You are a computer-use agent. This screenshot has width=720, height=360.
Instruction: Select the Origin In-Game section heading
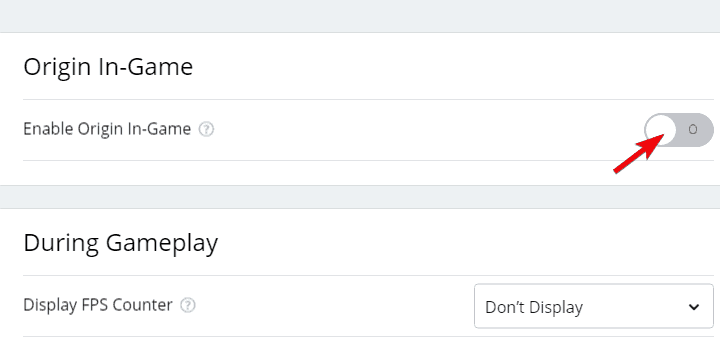click(108, 67)
